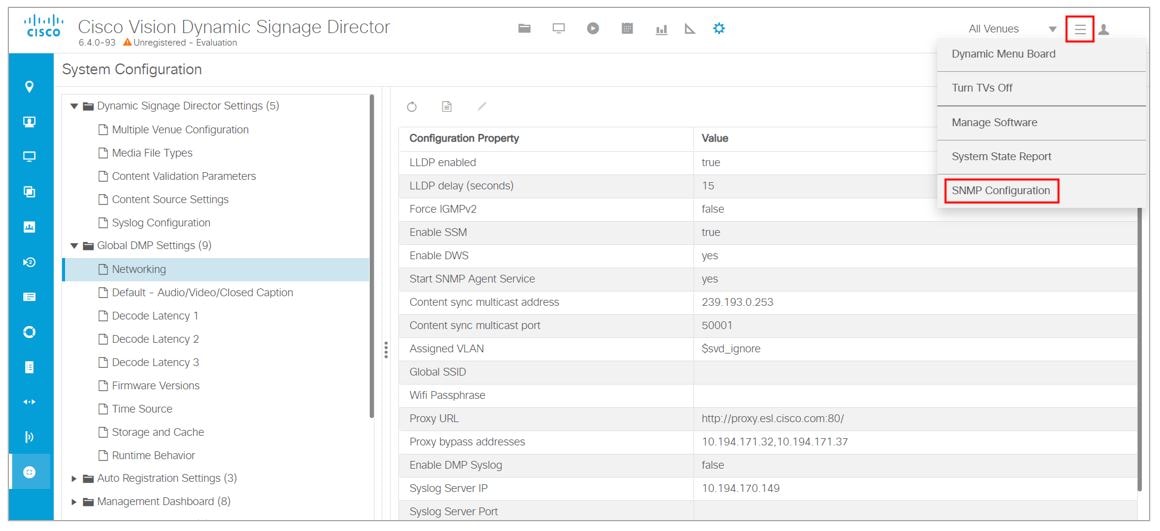Open Manage Software menu item

pos(1042,123)
